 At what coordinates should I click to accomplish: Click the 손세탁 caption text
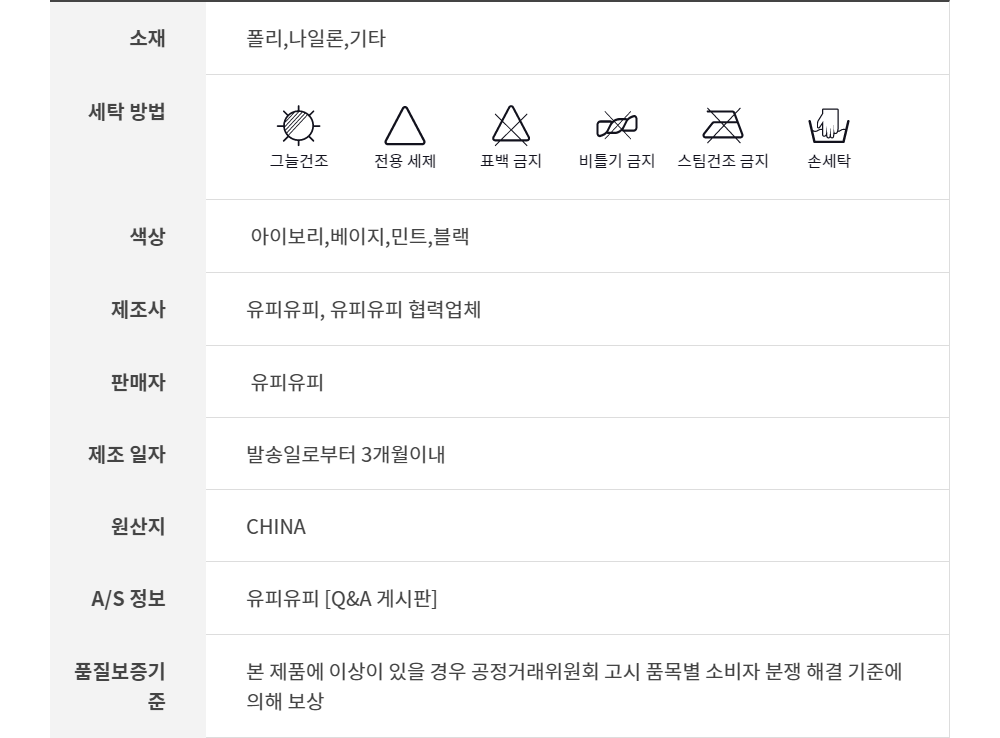click(828, 161)
